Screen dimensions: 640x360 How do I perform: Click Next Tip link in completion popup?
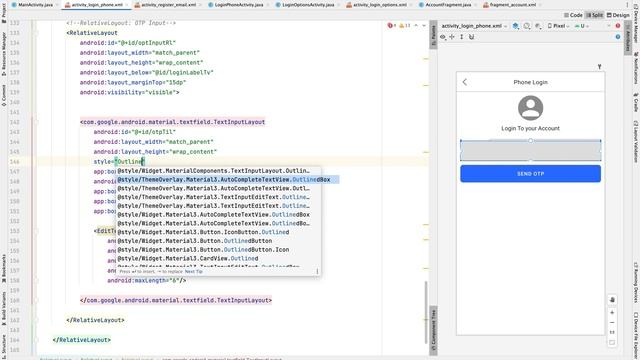click(193, 271)
